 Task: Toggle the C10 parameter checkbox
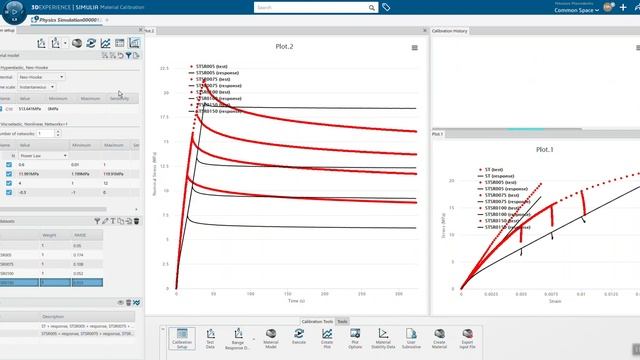pos(1,109)
